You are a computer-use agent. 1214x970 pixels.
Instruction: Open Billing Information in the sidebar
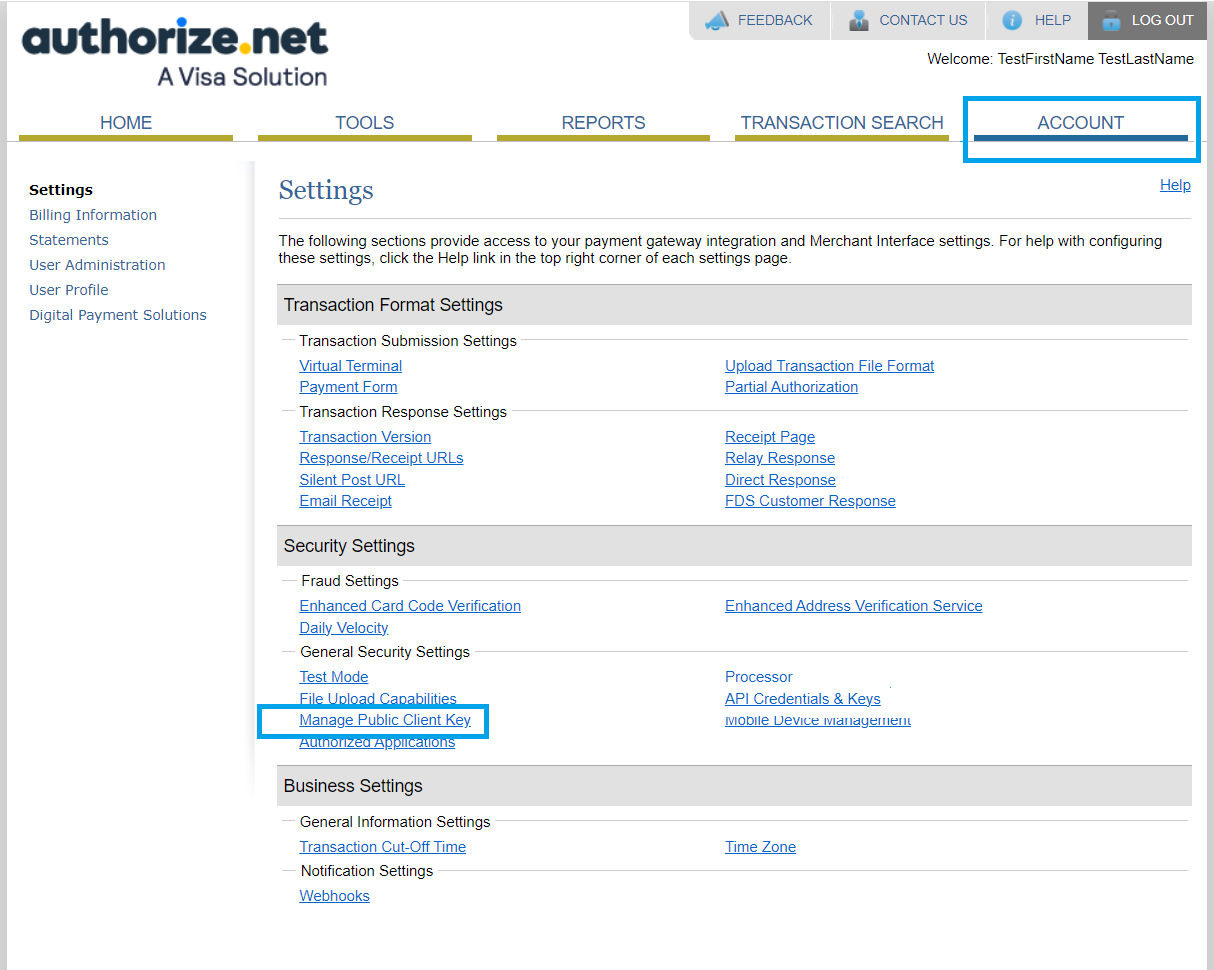click(93, 215)
